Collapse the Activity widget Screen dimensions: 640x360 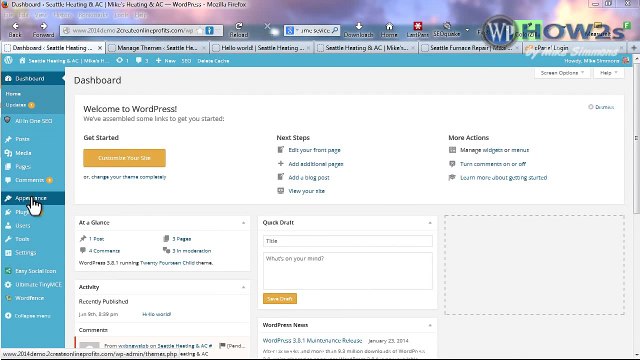tap(244, 287)
